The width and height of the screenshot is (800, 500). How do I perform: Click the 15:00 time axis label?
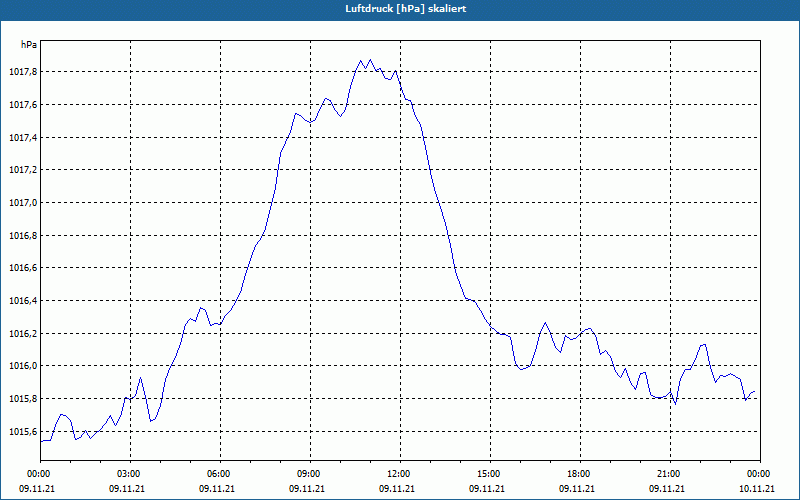click(490, 474)
